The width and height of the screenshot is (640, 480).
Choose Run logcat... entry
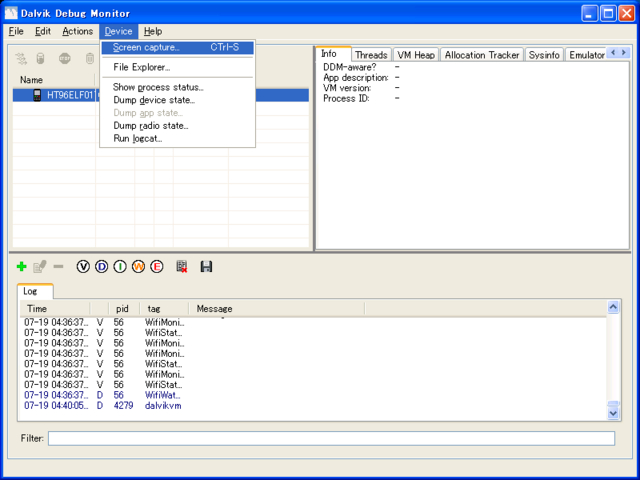178,139
